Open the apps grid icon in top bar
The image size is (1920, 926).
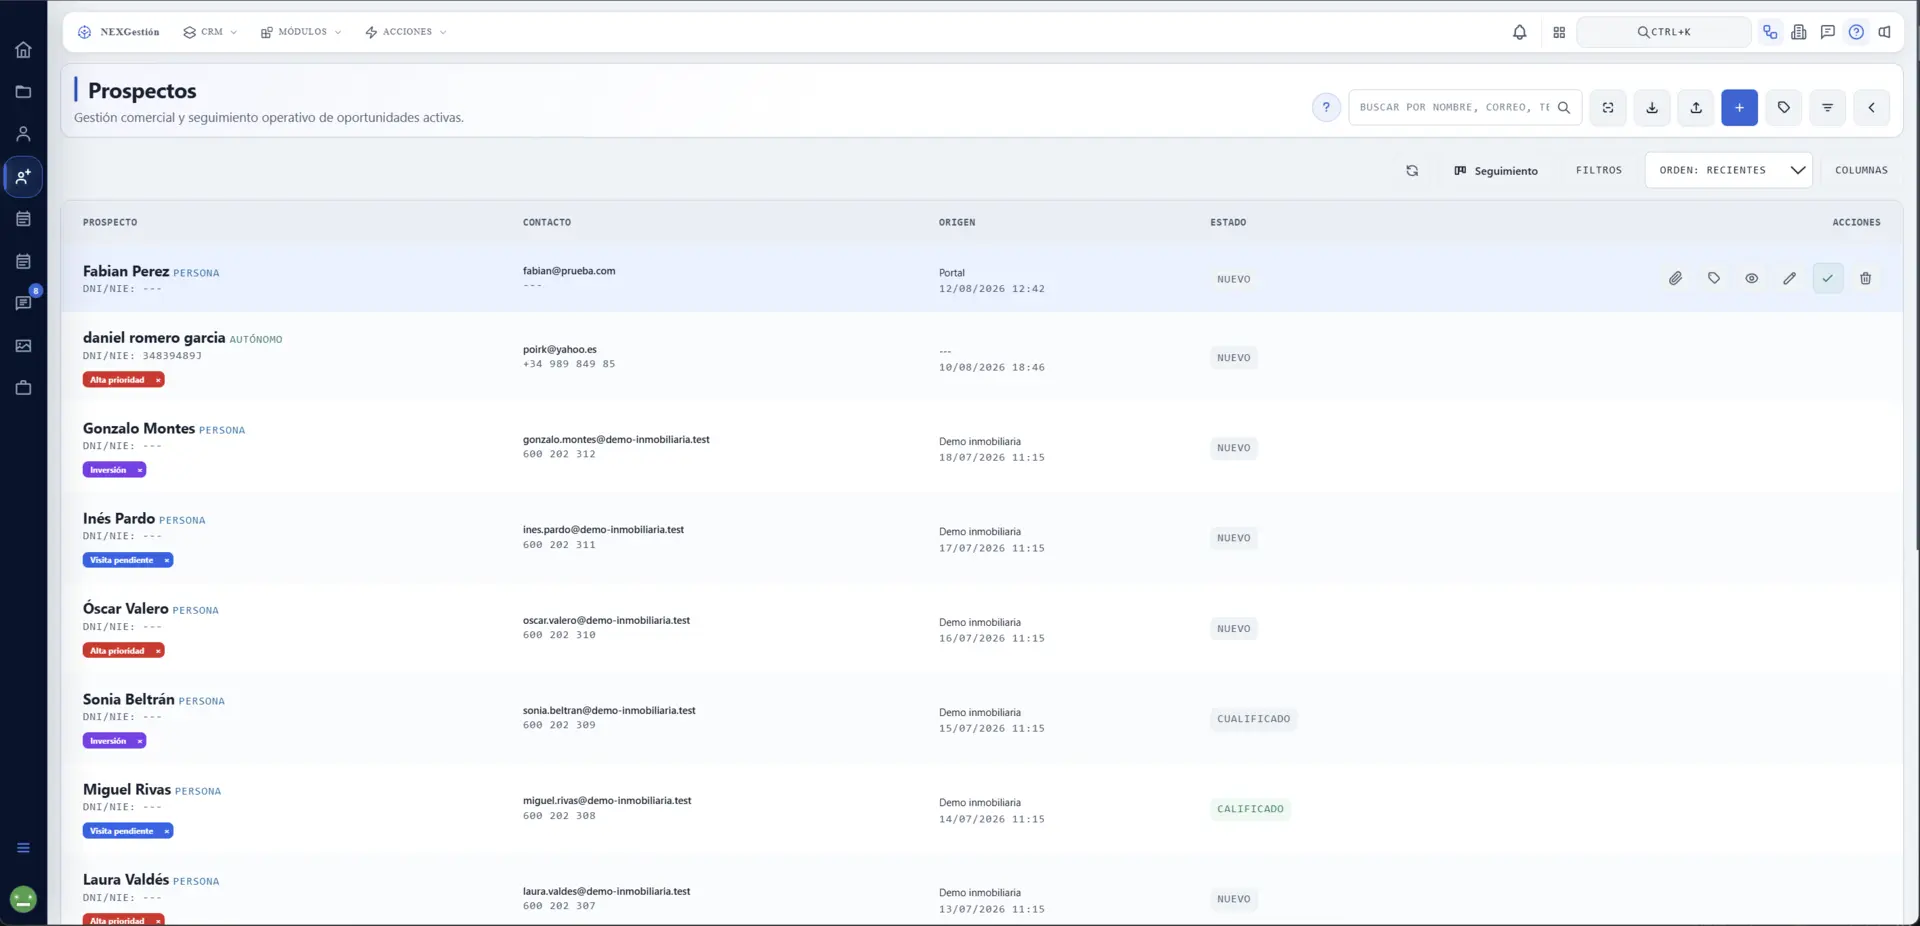click(x=1559, y=32)
